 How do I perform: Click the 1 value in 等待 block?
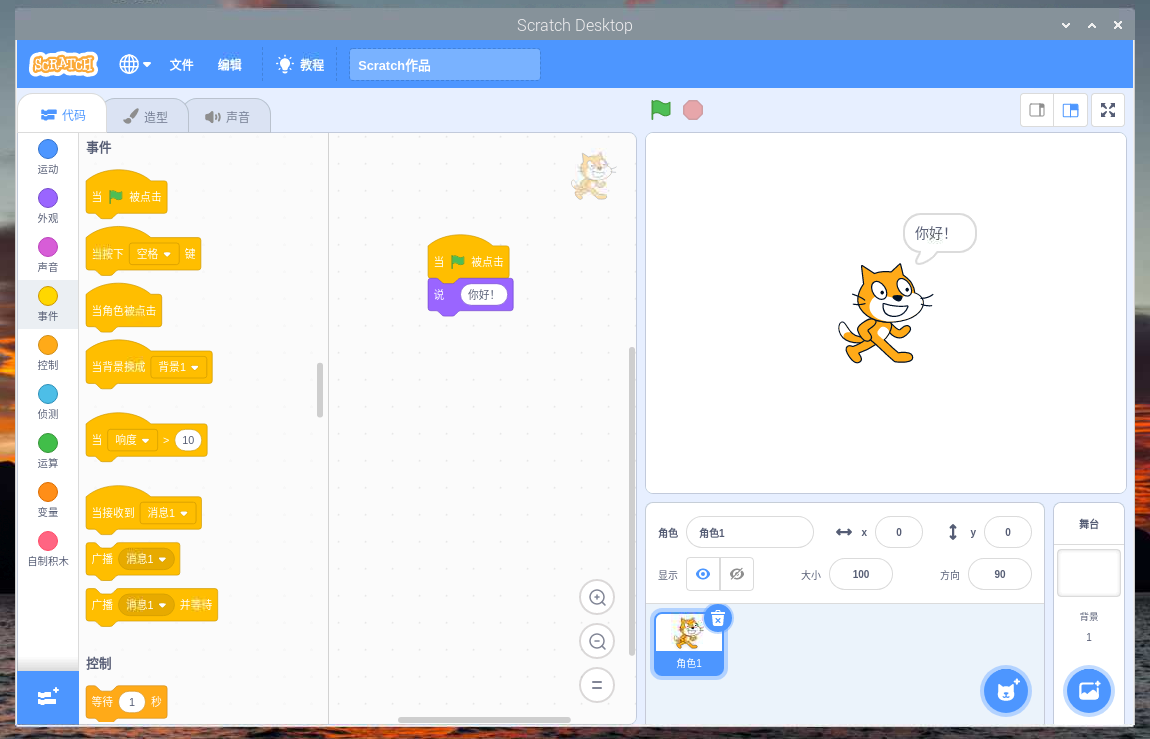coord(132,702)
